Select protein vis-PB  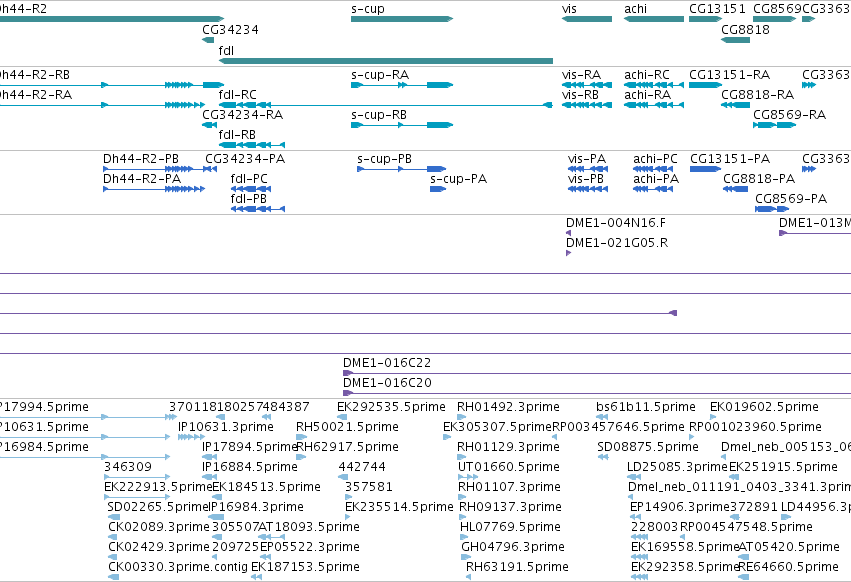(x=588, y=189)
